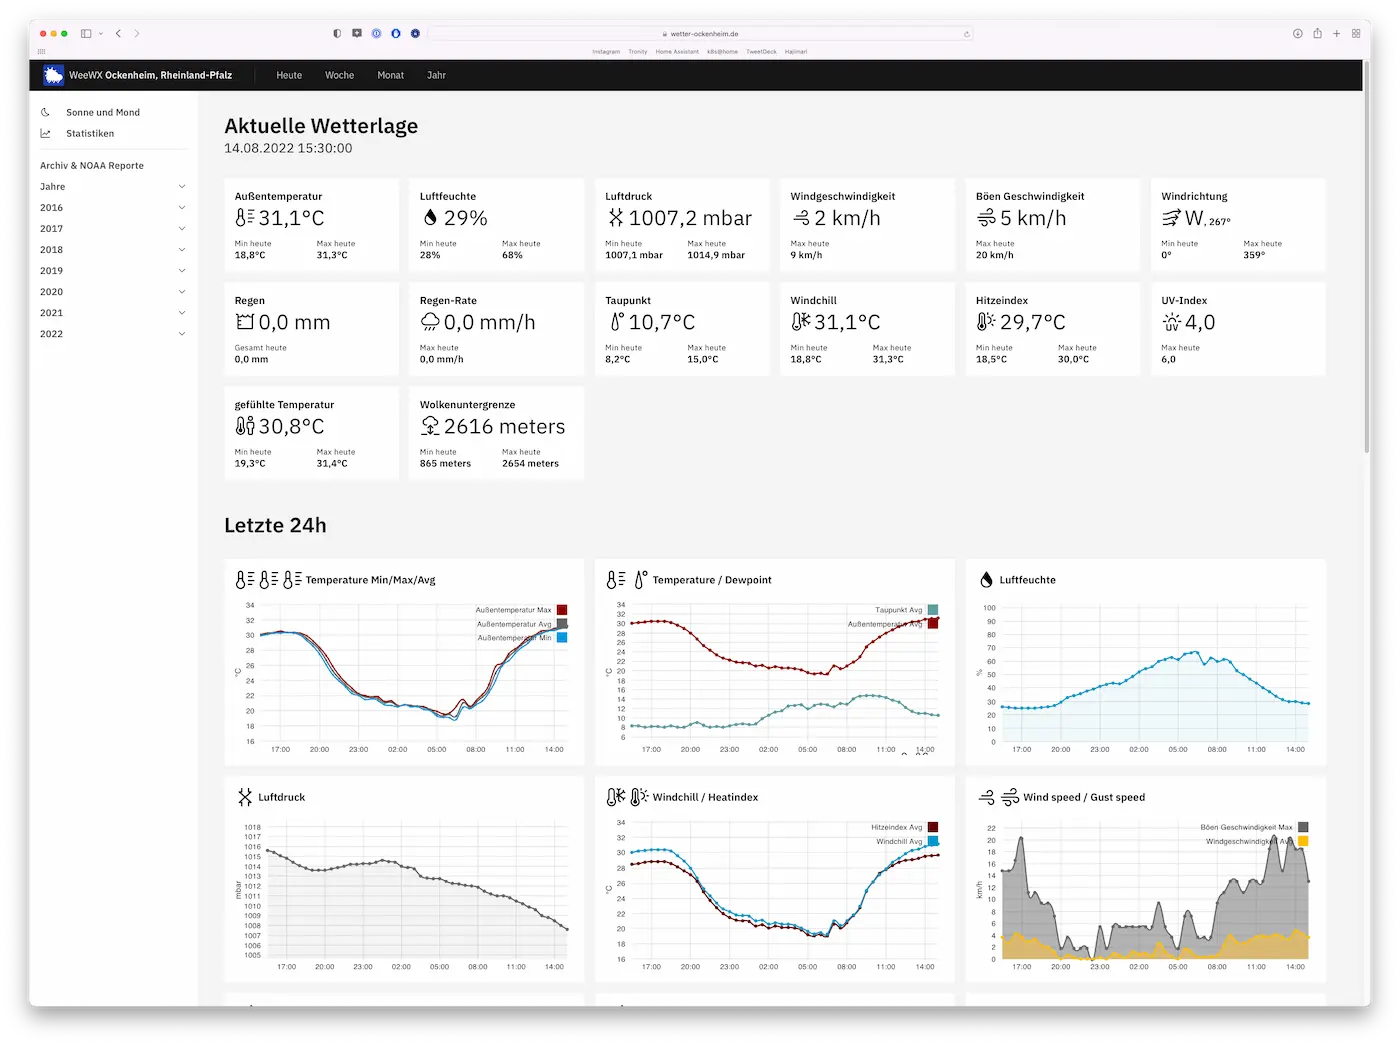Image resolution: width=1400 pixels, height=1045 pixels.
Task: Expand the Jahre section chevron
Action: 182,187
